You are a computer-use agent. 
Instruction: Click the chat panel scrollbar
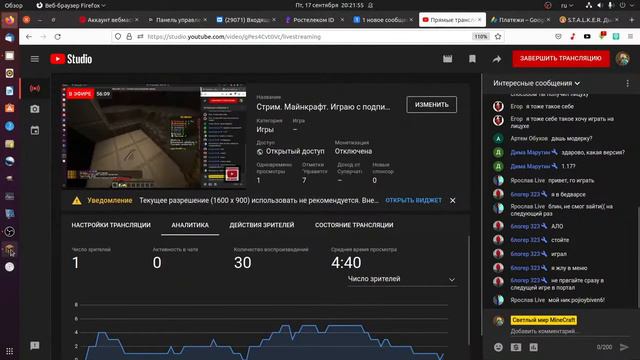point(638,257)
